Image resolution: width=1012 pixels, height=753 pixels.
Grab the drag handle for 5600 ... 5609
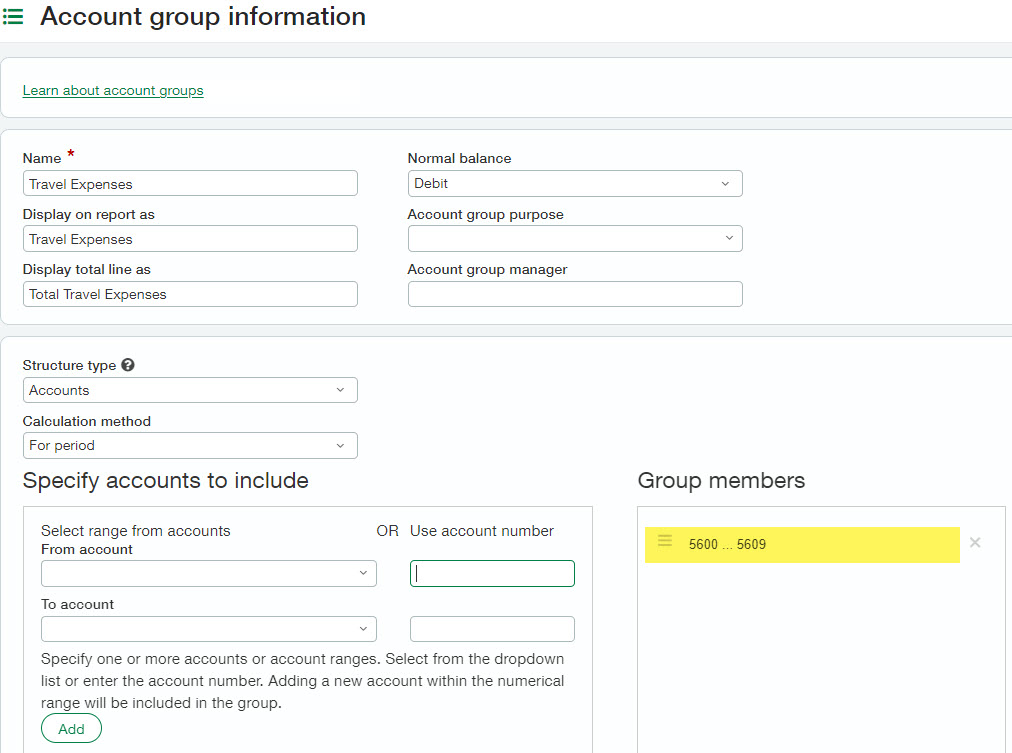click(x=665, y=541)
